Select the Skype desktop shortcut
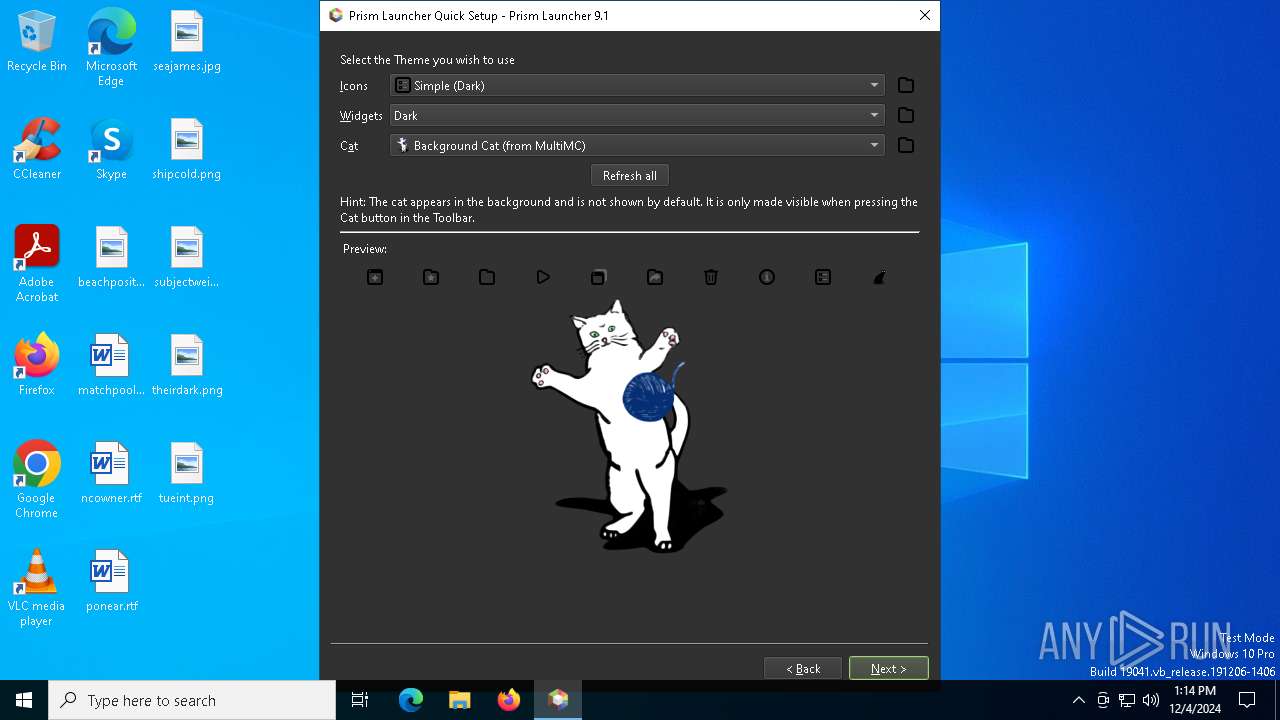The height and width of the screenshot is (720, 1280). click(111, 150)
